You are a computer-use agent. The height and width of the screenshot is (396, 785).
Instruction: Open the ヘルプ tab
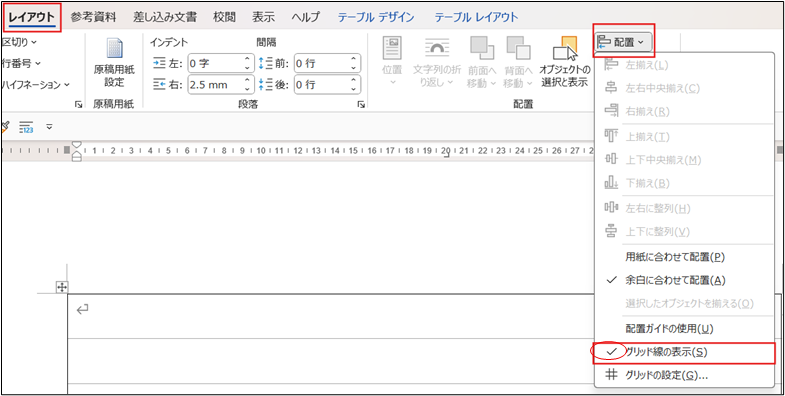coord(305,17)
